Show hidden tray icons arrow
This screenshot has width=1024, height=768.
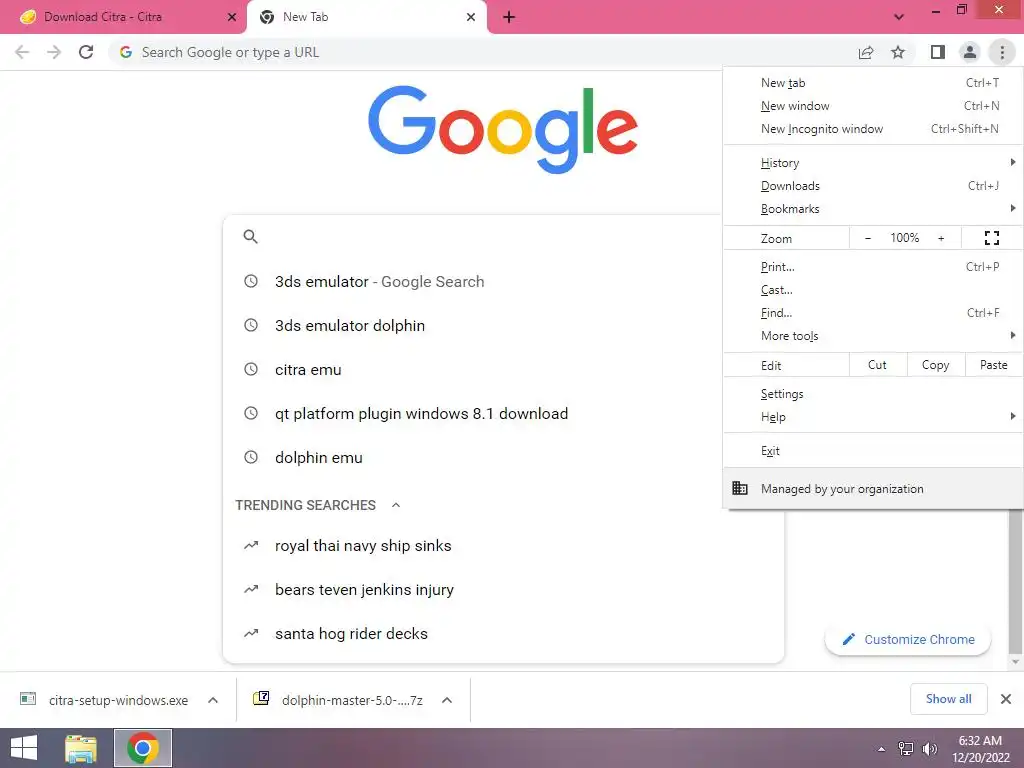[x=882, y=749]
